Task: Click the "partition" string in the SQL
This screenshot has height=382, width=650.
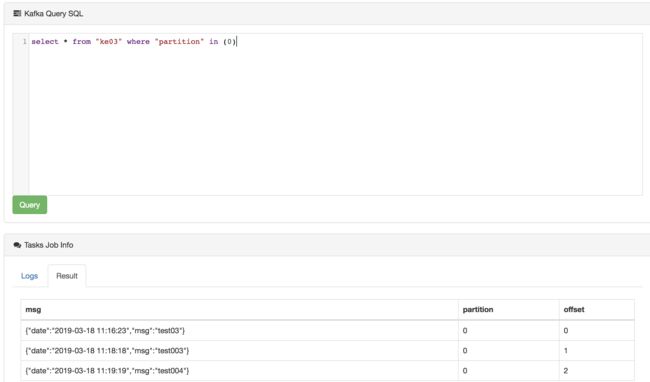Action: click(179, 41)
